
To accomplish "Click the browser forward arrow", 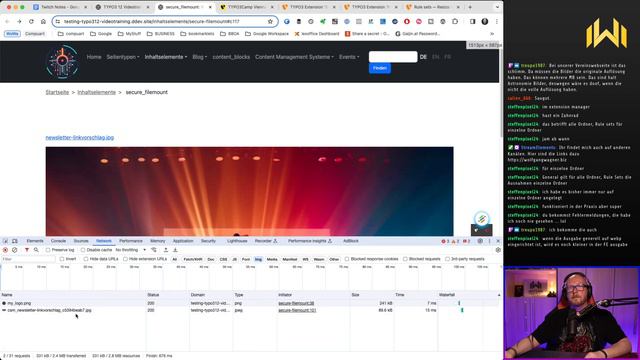I will [x=19, y=21].
